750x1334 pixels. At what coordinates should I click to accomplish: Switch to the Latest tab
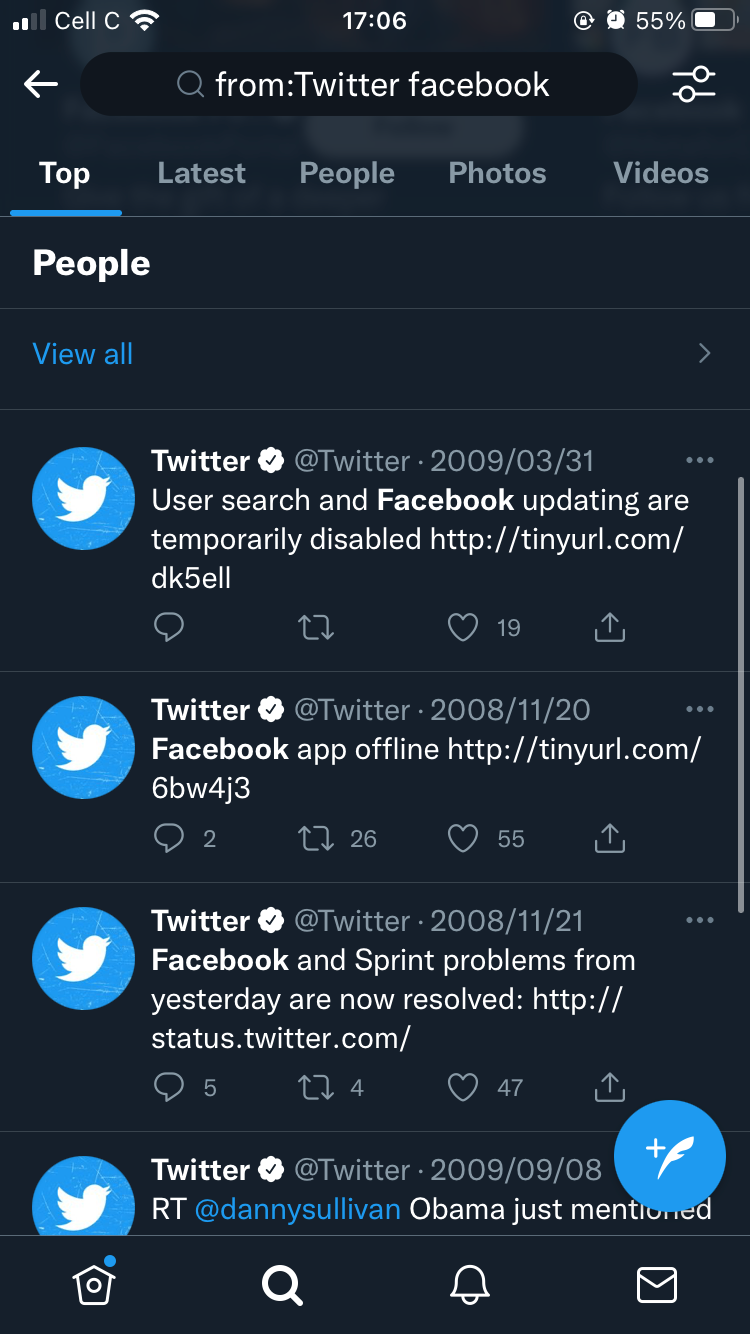(x=201, y=172)
